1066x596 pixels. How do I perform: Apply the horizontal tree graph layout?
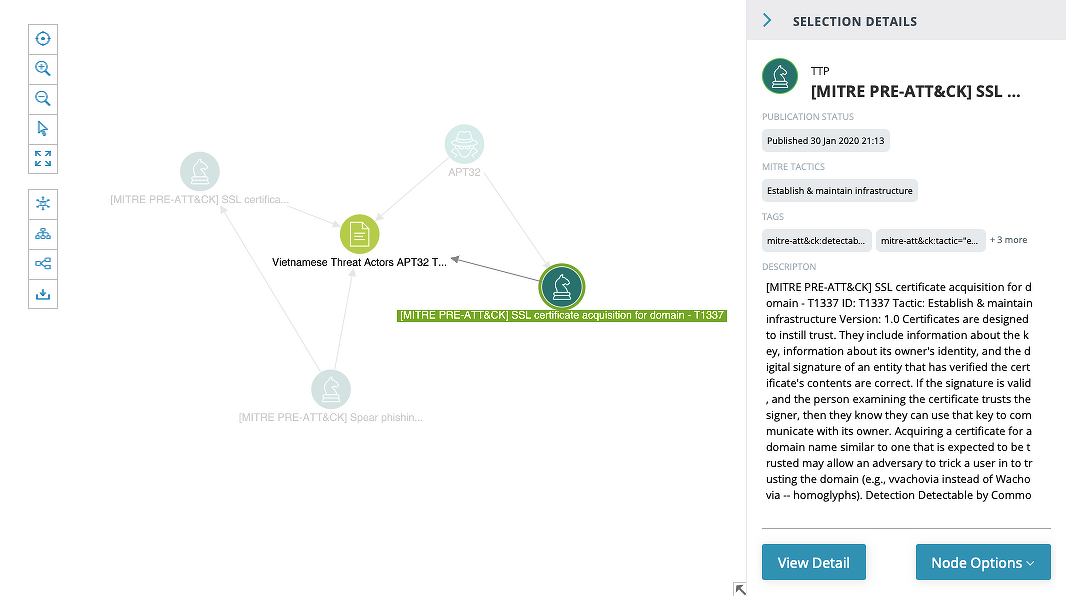tap(43, 264)
